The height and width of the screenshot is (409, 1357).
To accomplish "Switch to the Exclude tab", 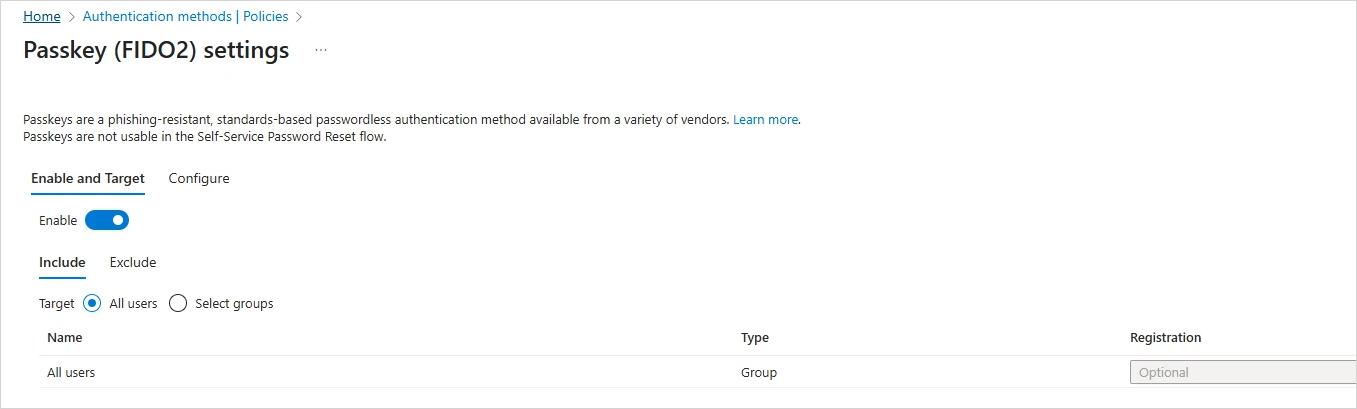I will click(133, 263).
